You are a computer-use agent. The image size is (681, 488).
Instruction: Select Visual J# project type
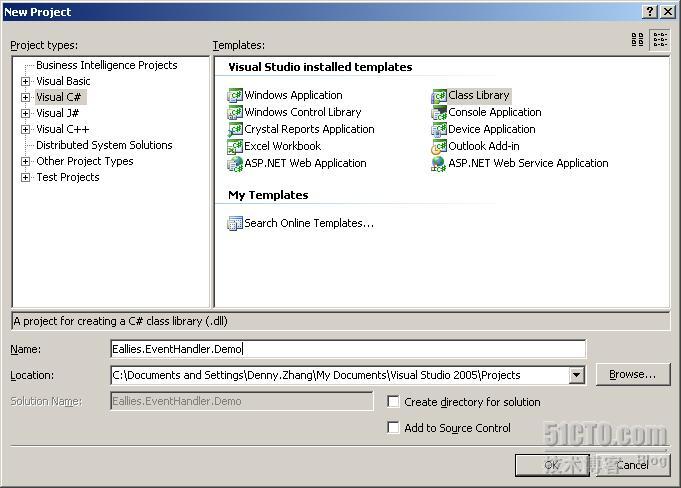[58, 113]
